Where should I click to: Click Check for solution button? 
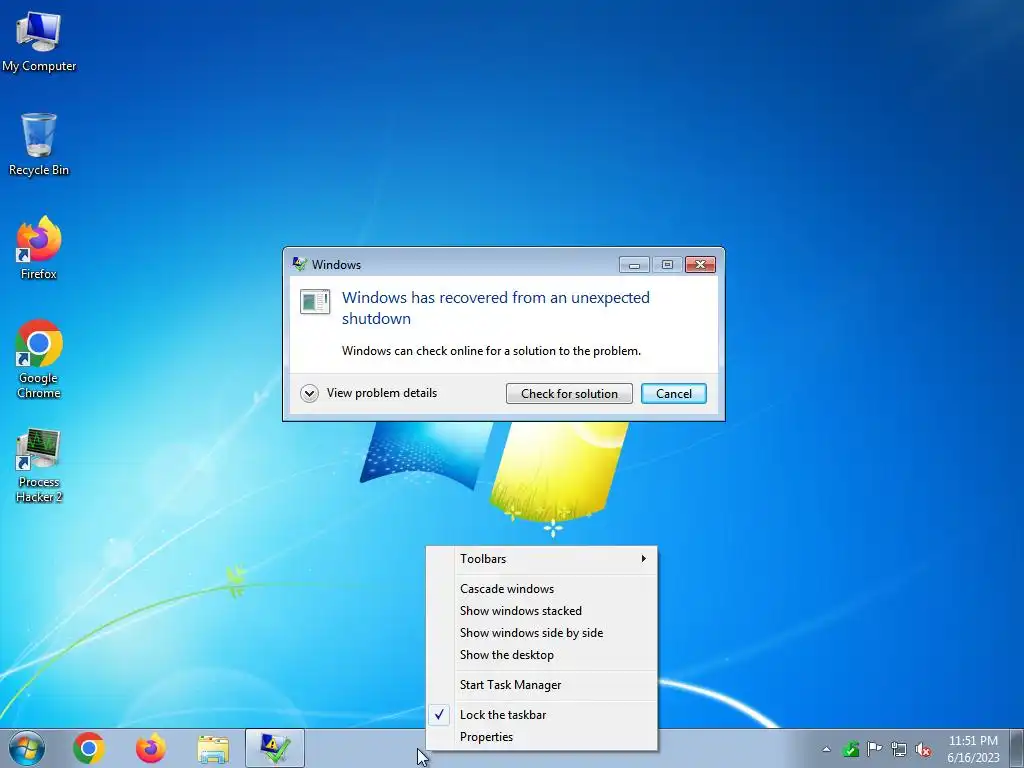[569, 393]
